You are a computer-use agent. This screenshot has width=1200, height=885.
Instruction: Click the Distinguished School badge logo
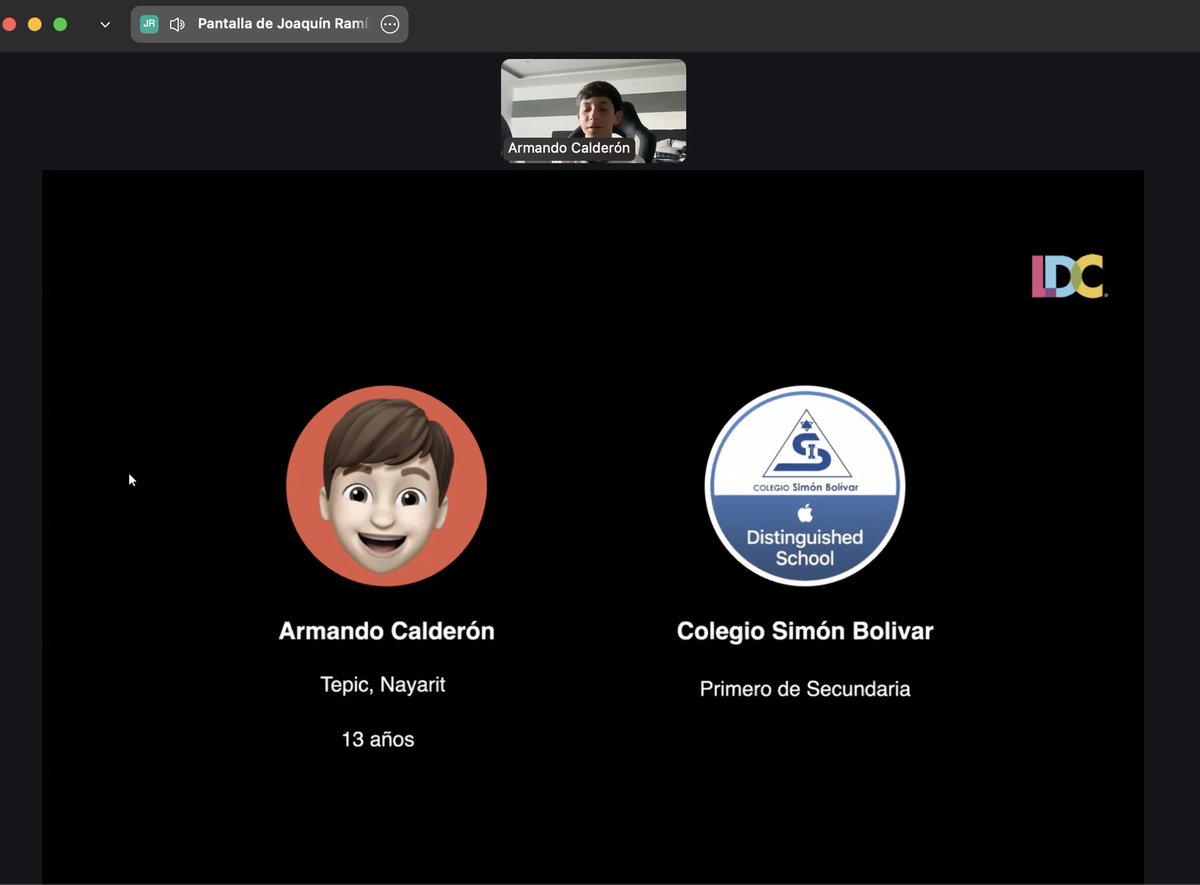point(805,486)
